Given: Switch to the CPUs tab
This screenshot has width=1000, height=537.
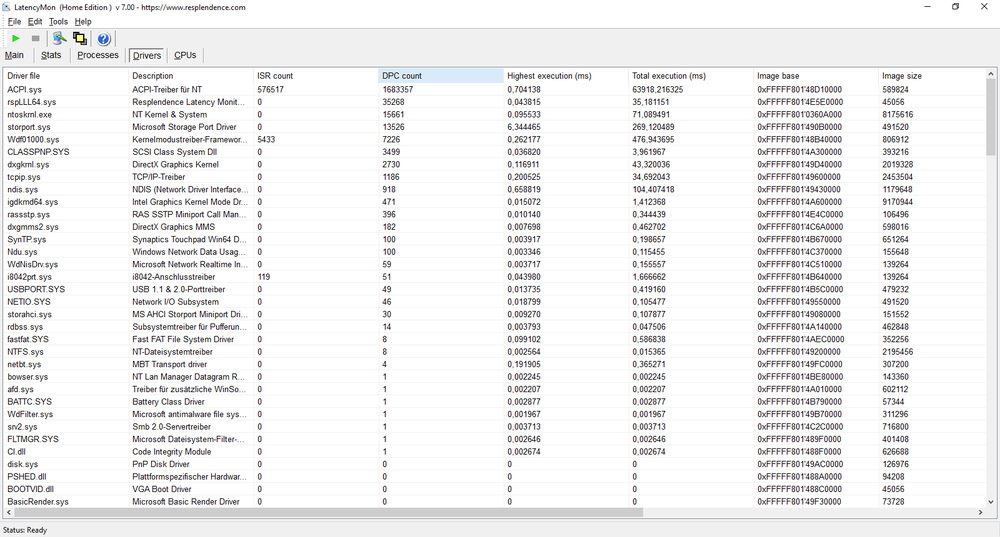Looking at the screenshot, I should 185,55.
